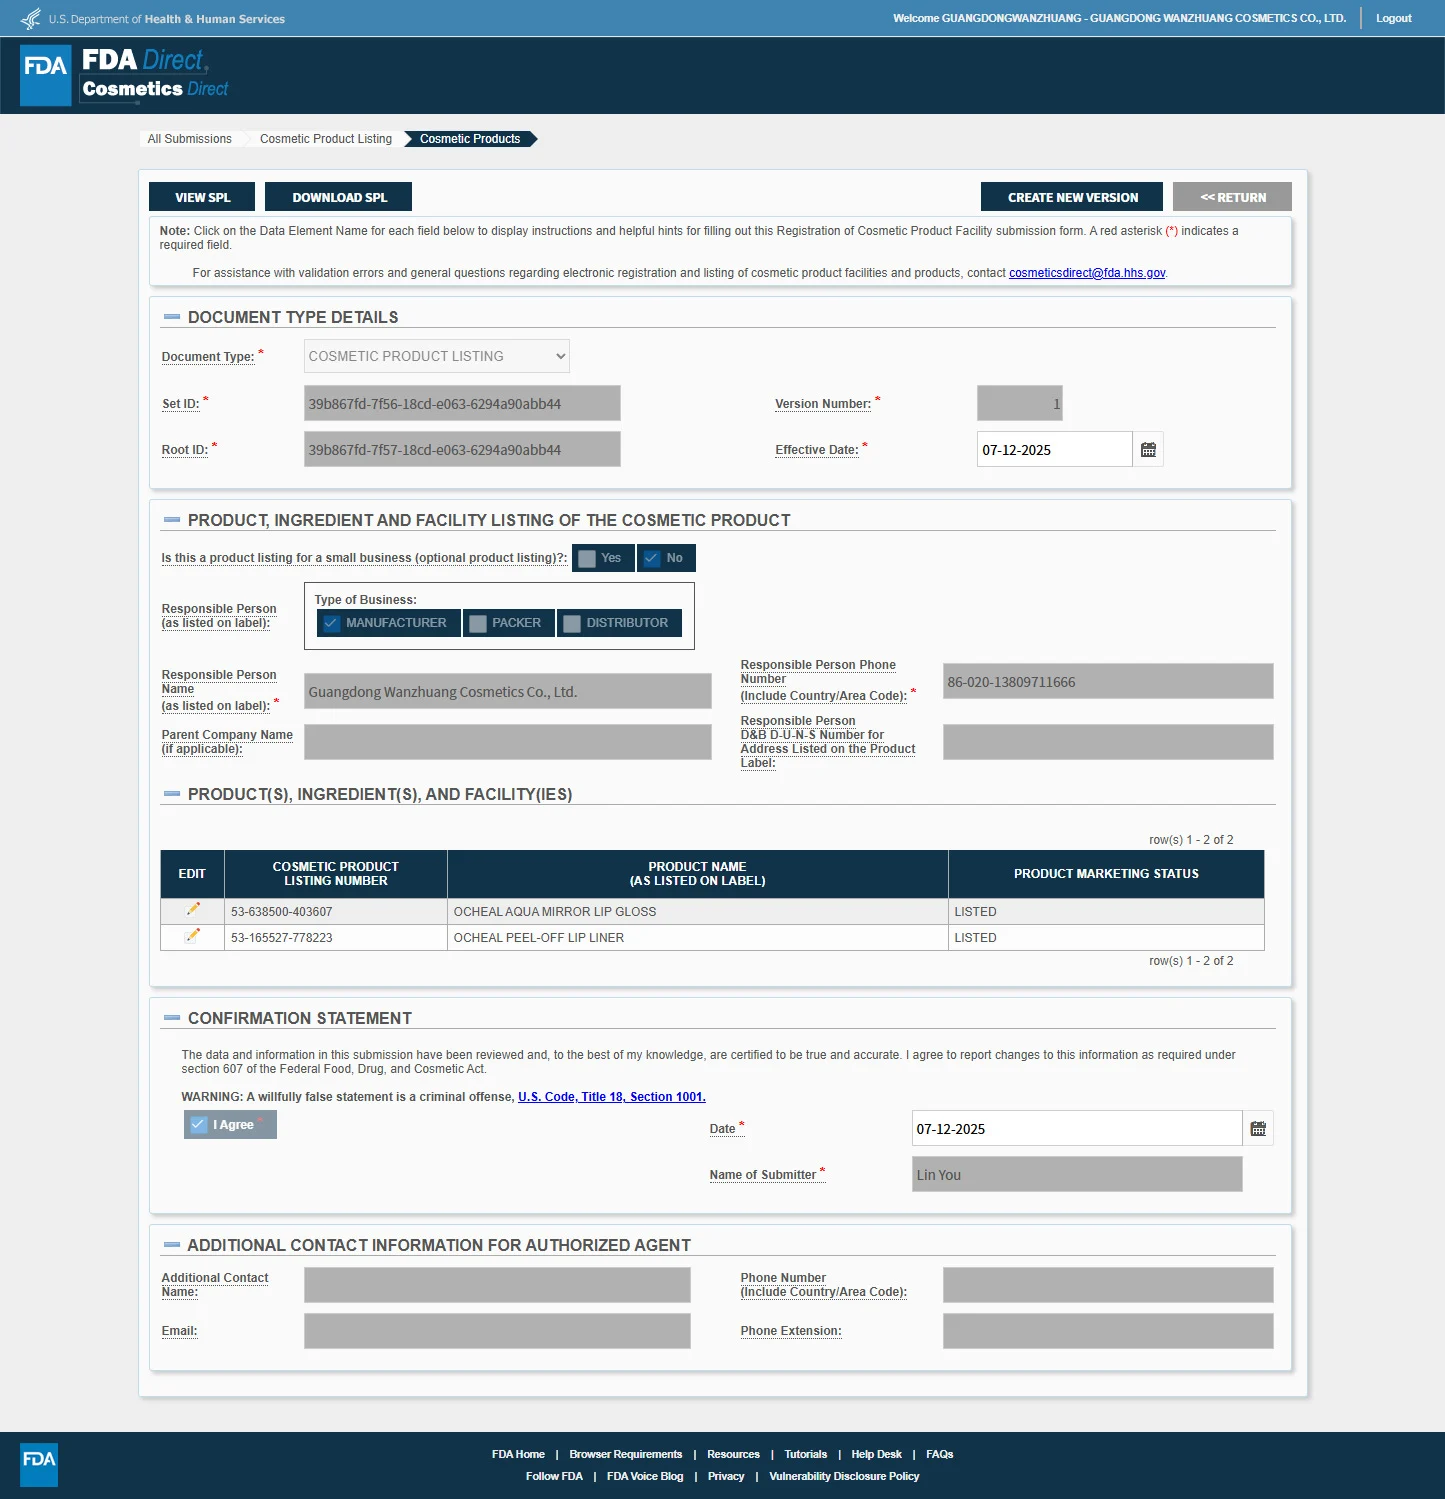Open calendar picker for Effective Date
The width and height of the screenshot is (1445, 1499).
[x=1148, y=450]
